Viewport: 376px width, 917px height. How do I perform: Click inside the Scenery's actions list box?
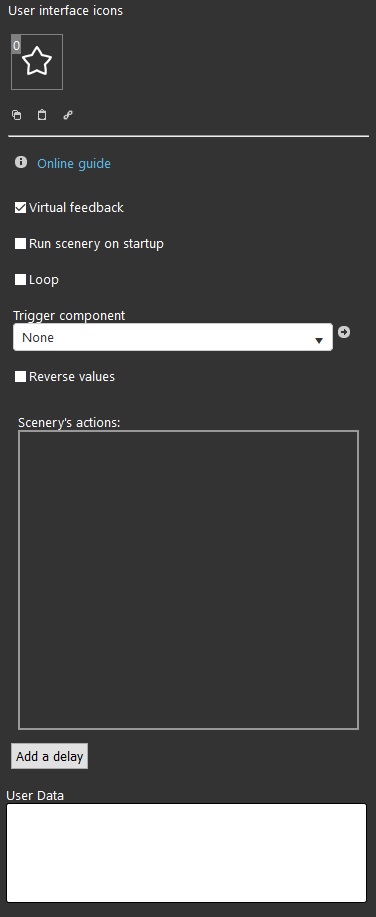[x=188, y=580]
